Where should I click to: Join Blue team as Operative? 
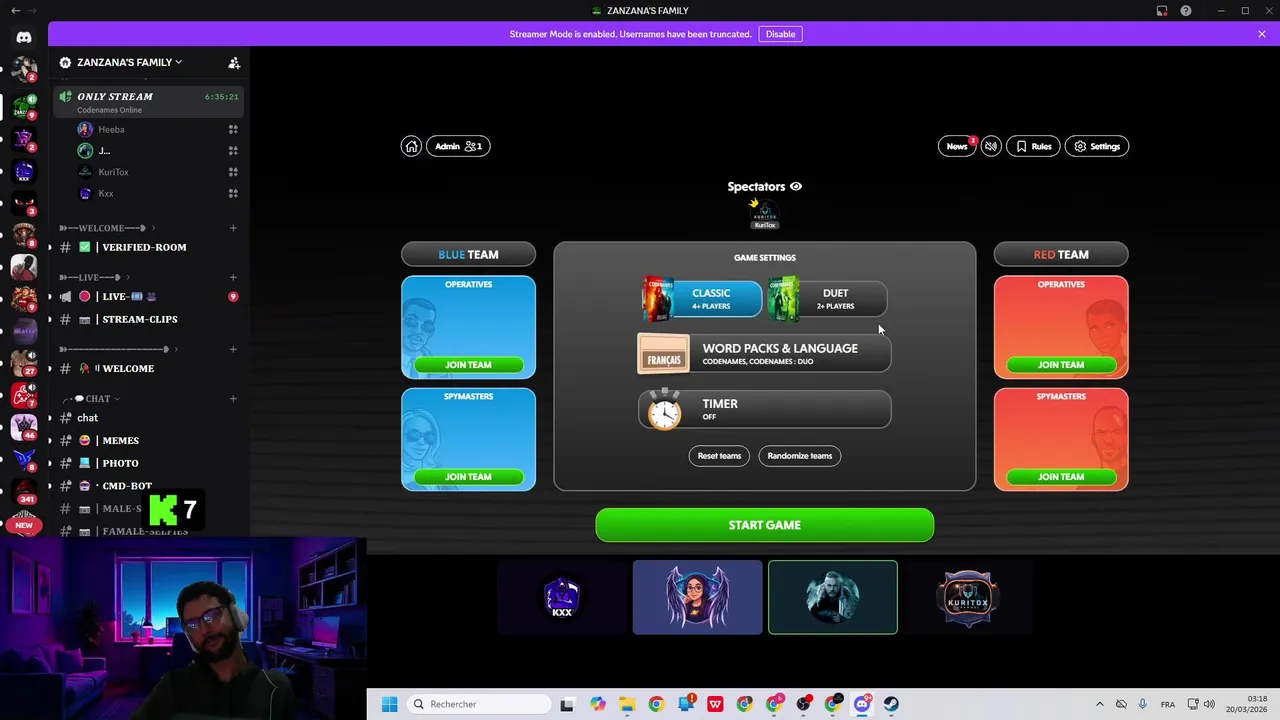[x=468, y=365]
